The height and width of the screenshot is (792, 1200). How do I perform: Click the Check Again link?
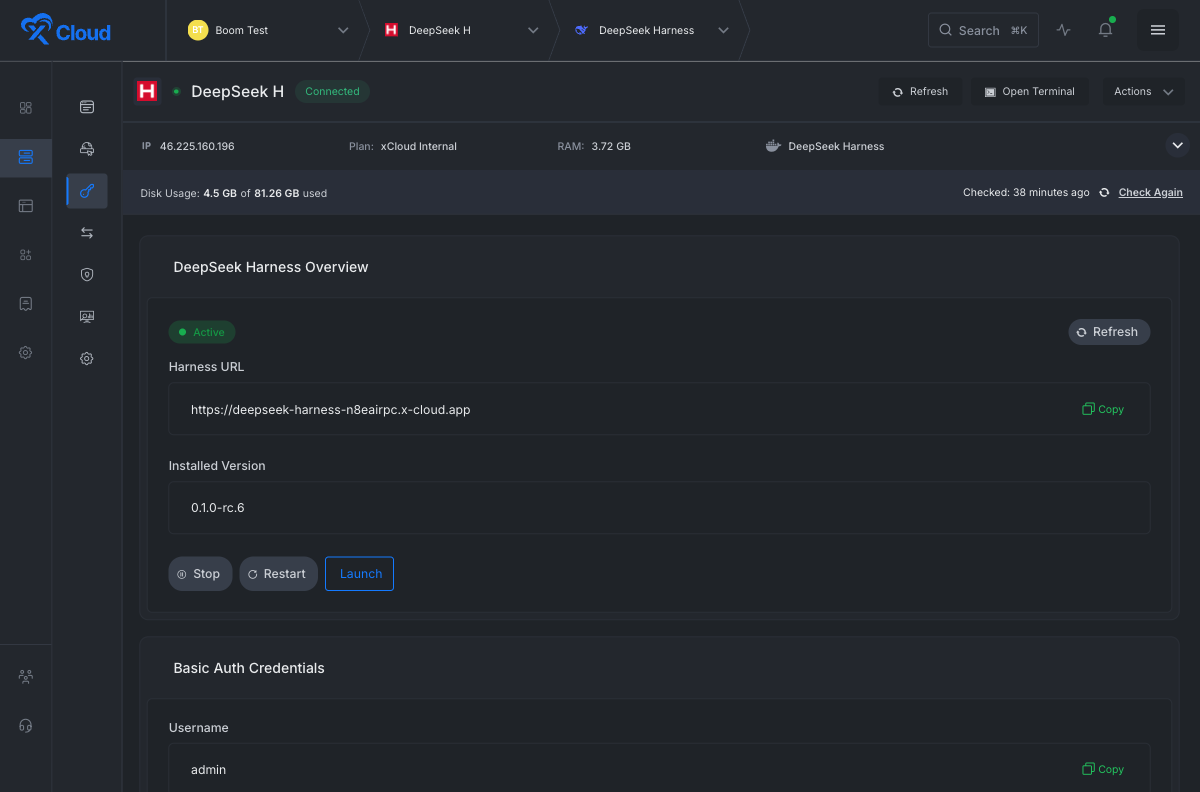1150,193
